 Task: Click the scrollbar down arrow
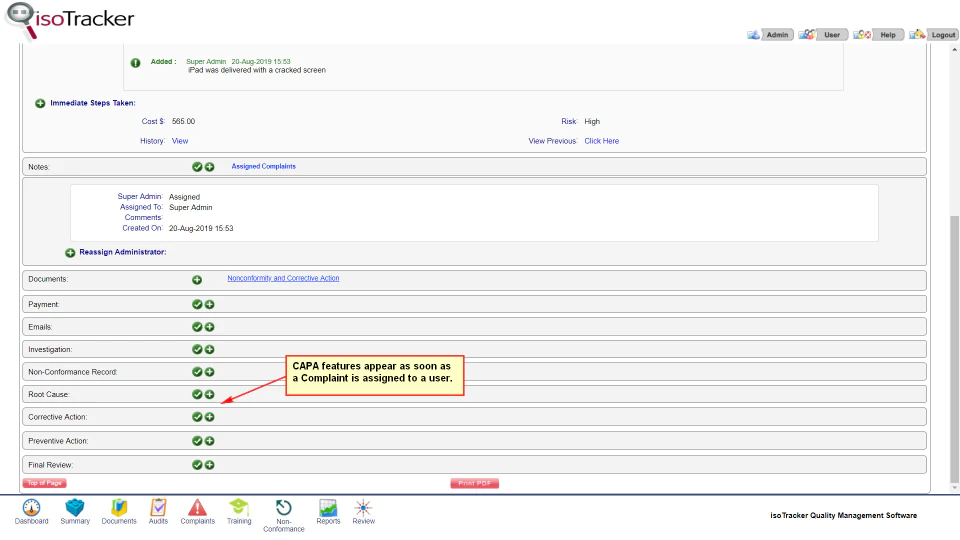point(954,488)
